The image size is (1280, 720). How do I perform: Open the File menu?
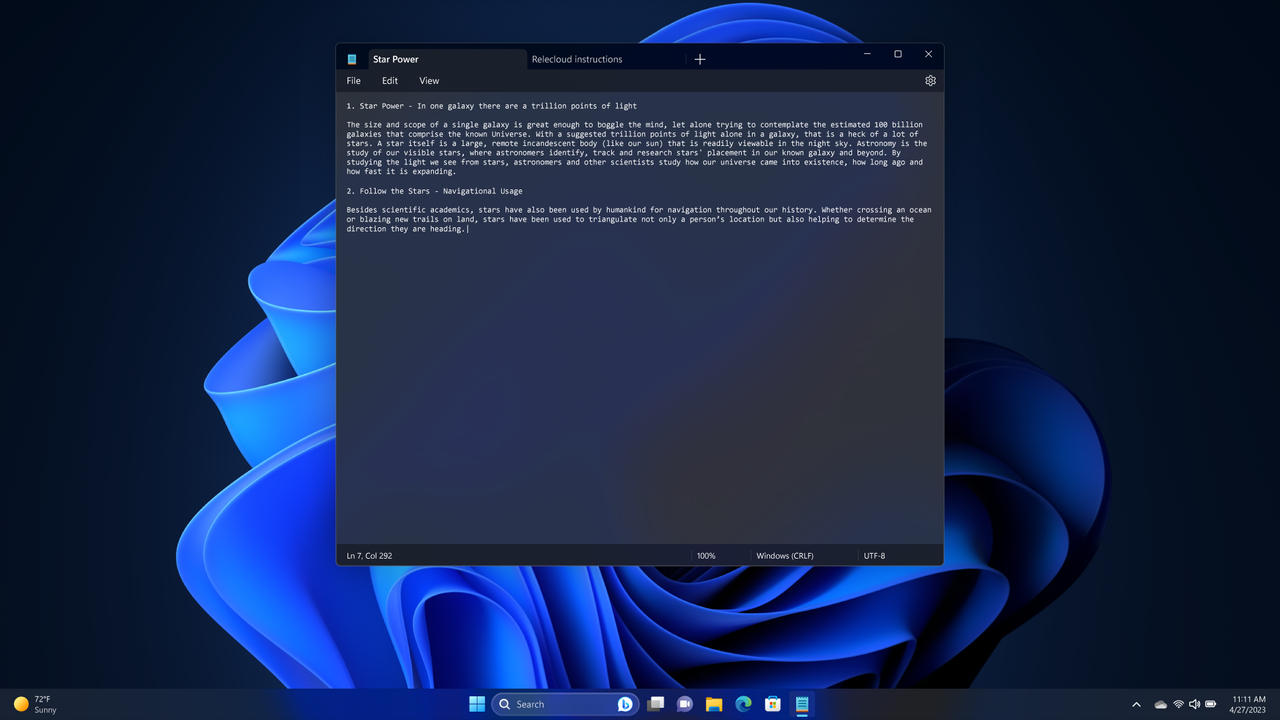pos(353,81)
